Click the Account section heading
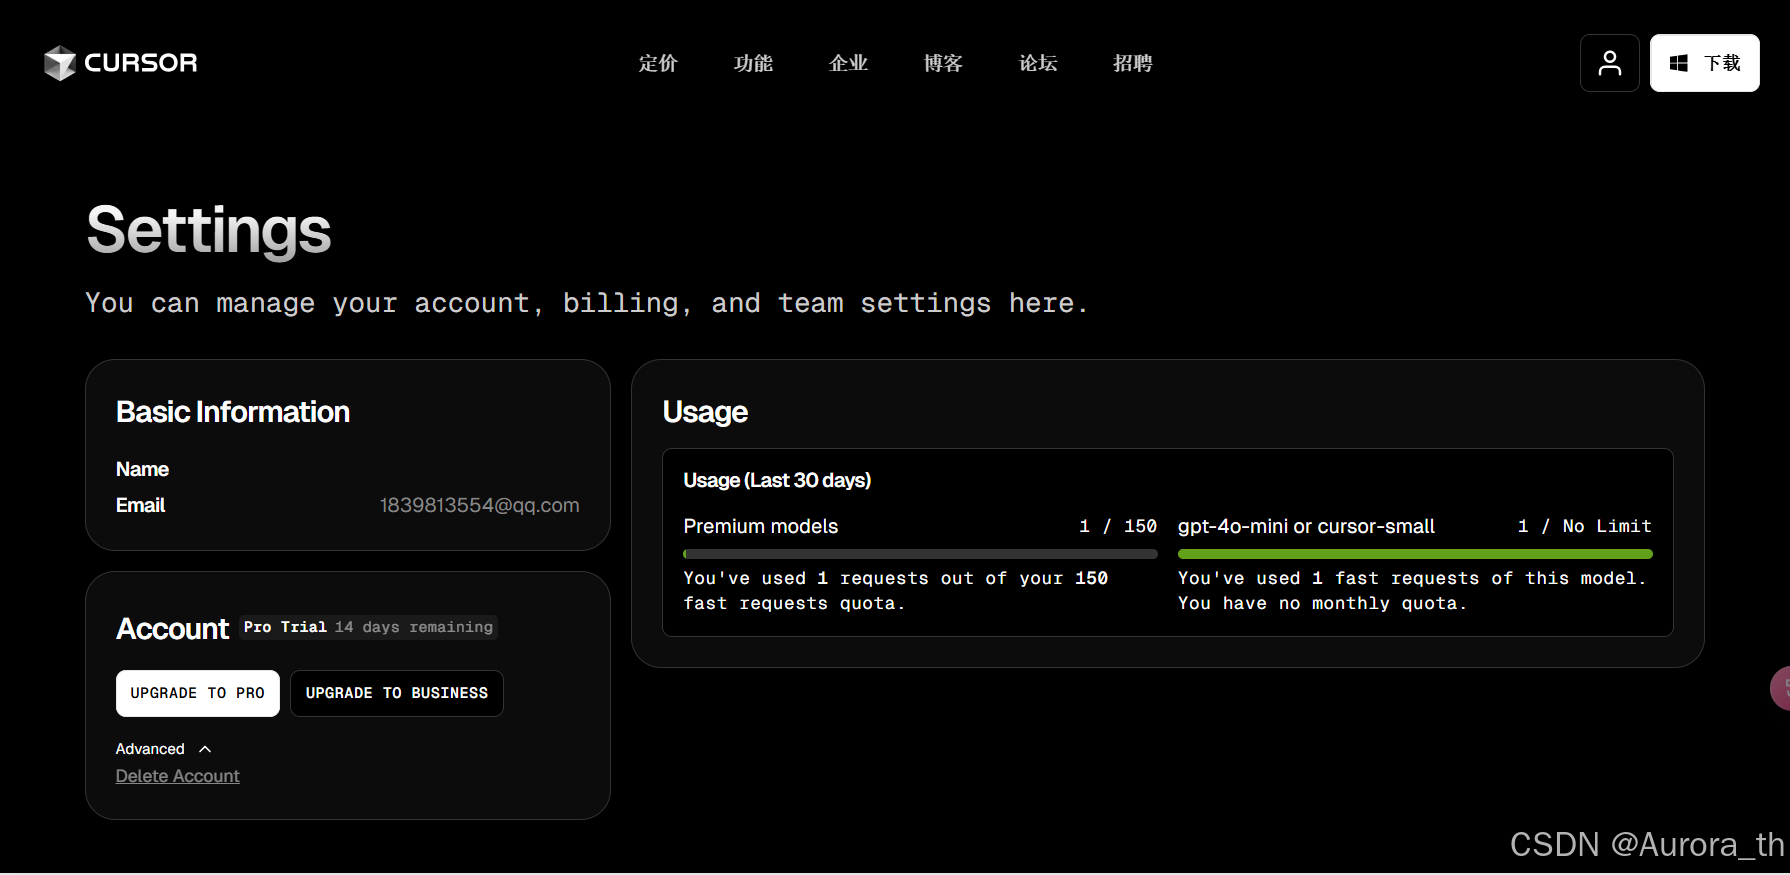 pyautogui.click(x=173, y=629)
